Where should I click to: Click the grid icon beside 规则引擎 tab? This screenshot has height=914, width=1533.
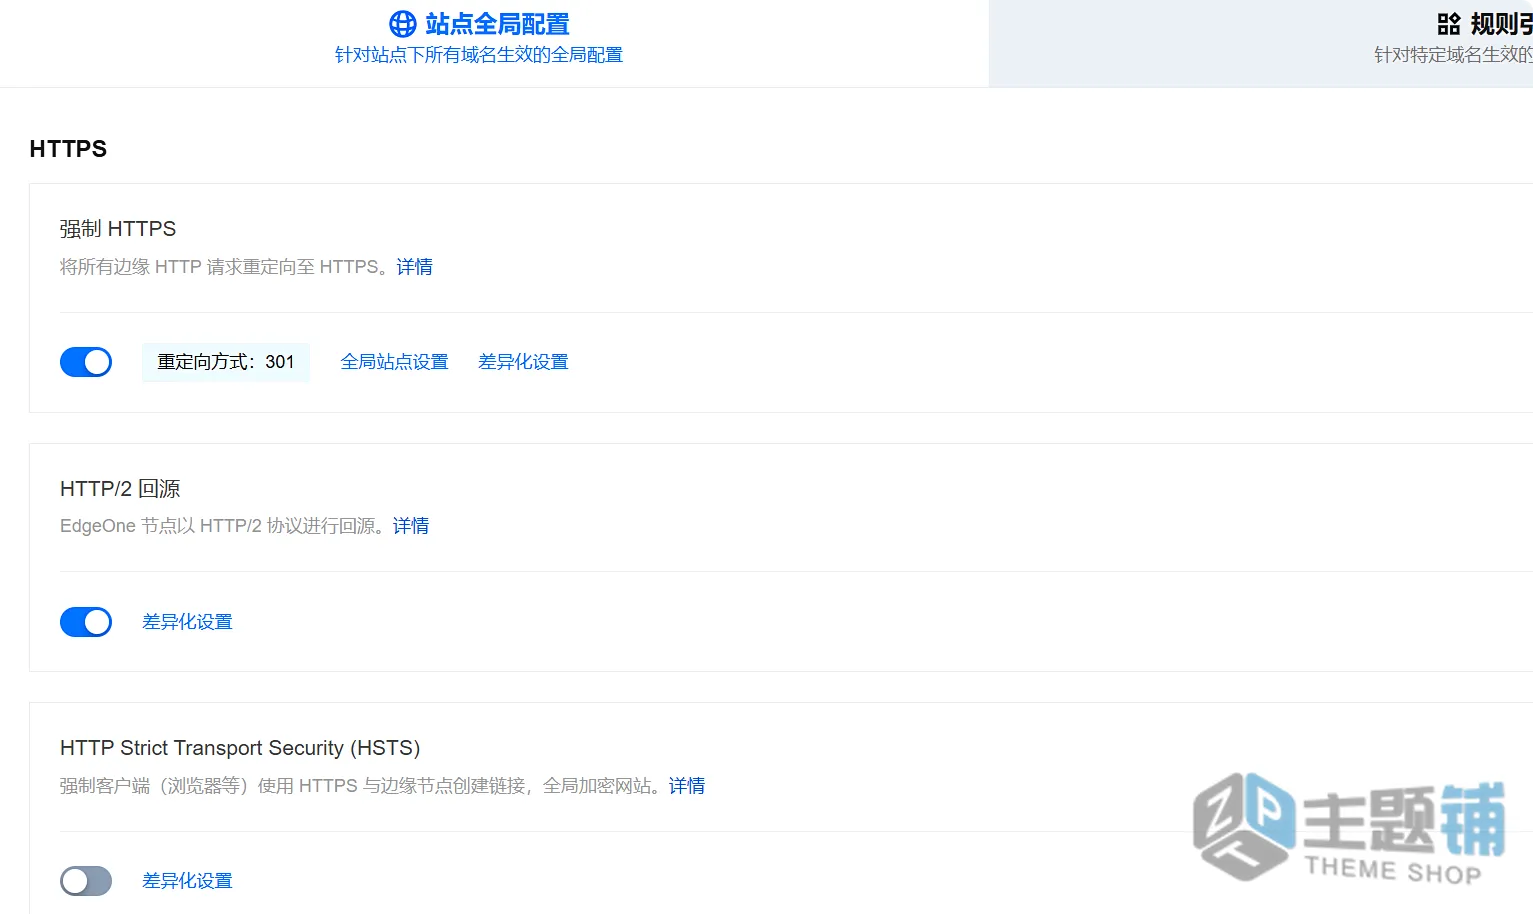(x=1449, y=24)
